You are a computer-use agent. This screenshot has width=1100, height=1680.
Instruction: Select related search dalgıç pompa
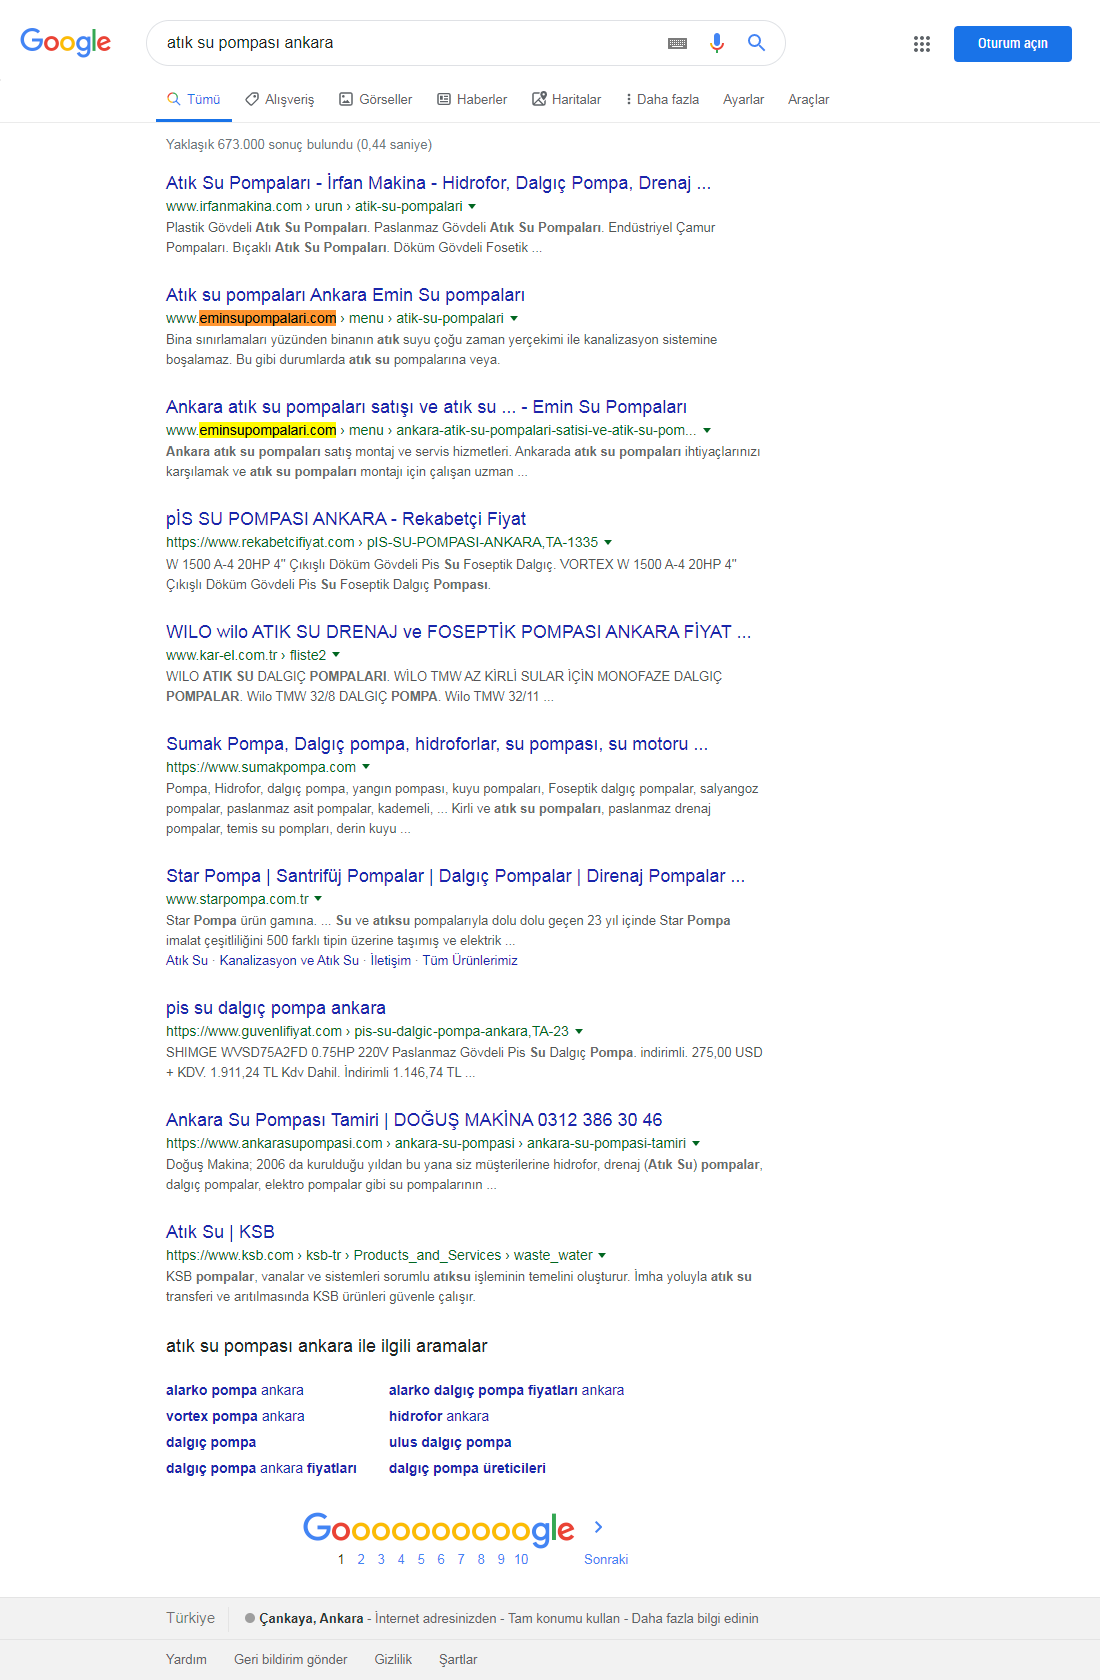(x=211, y=1442)
